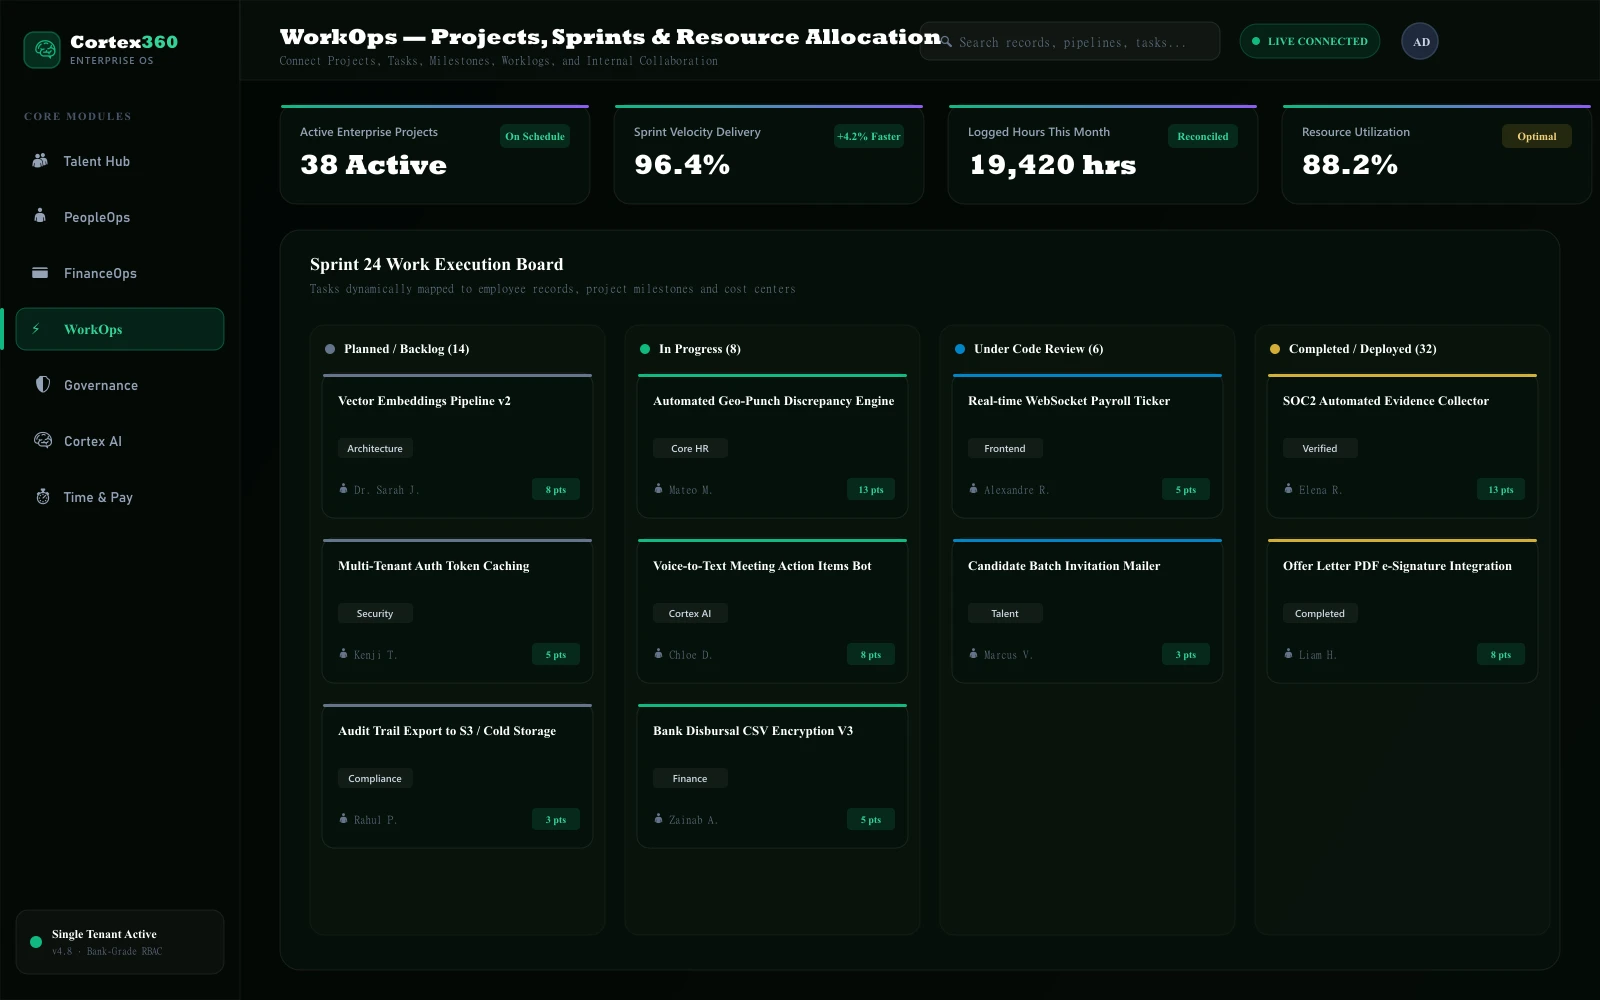Screen dimensions: 1600x1000
Task: Click the search magnifier icon
Action: point(945,42)
